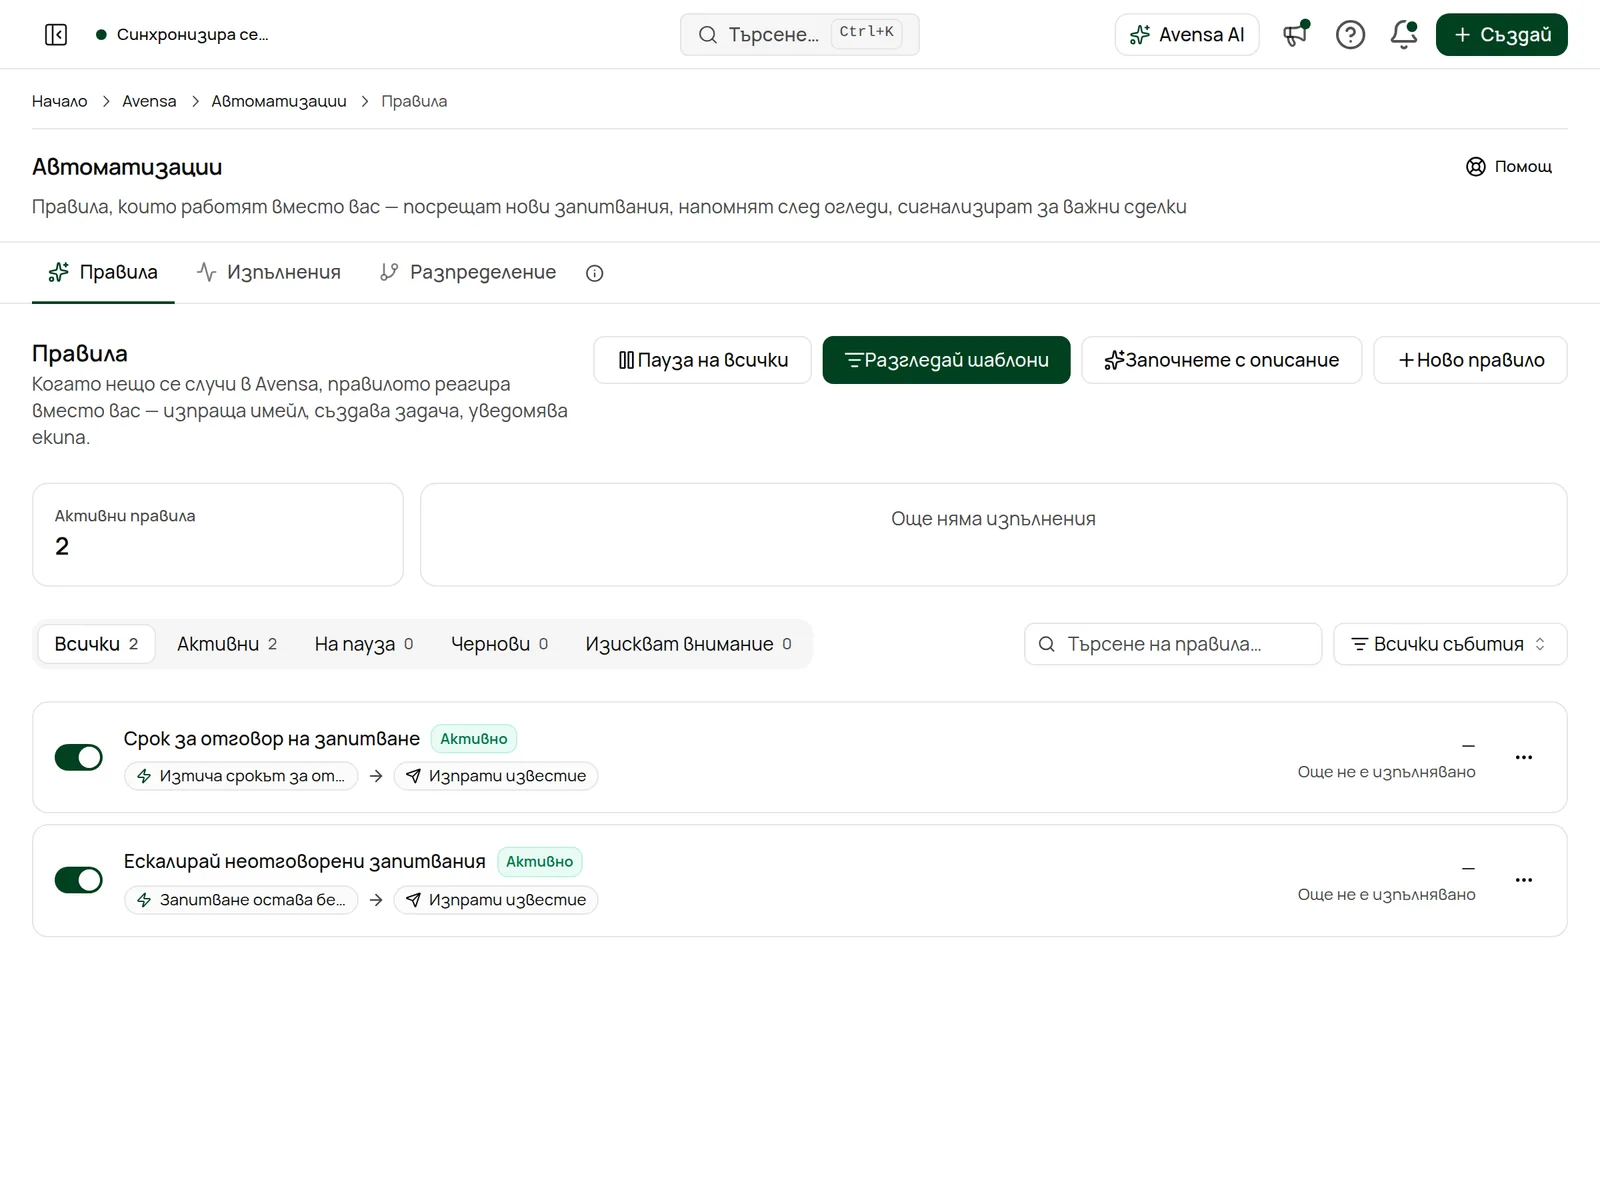Viewport: 1600px width, 1200px height.
Task: Click Започнете с описание button
Action: coord(1222,360)
